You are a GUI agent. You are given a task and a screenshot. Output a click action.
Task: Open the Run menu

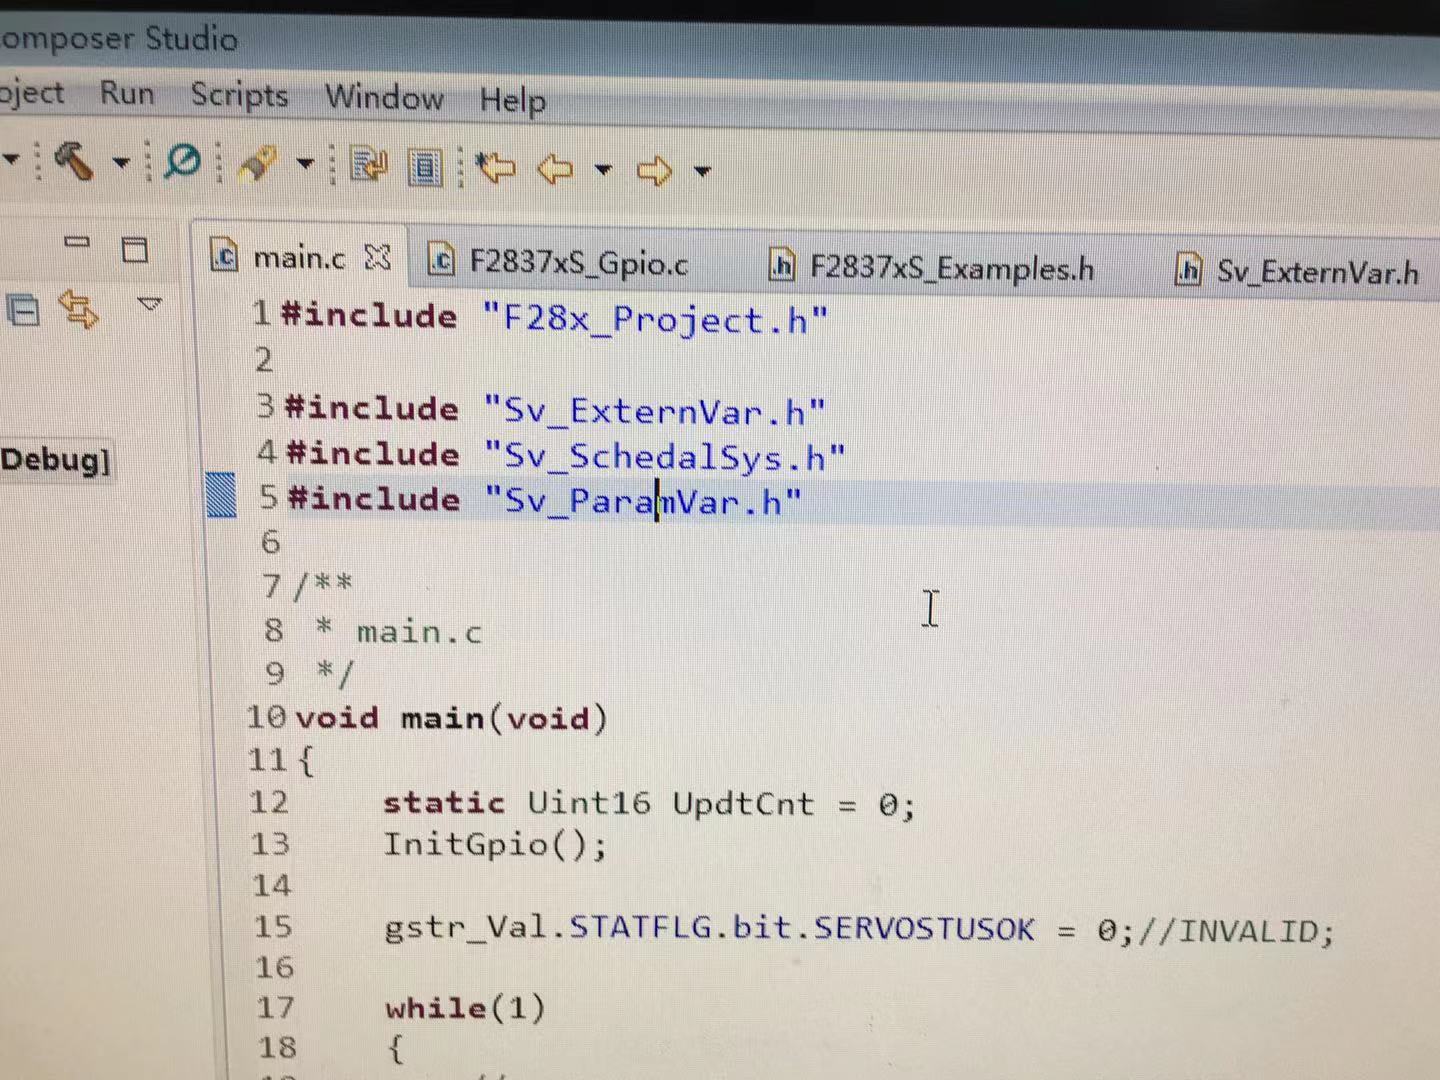(x=127, y=94)
